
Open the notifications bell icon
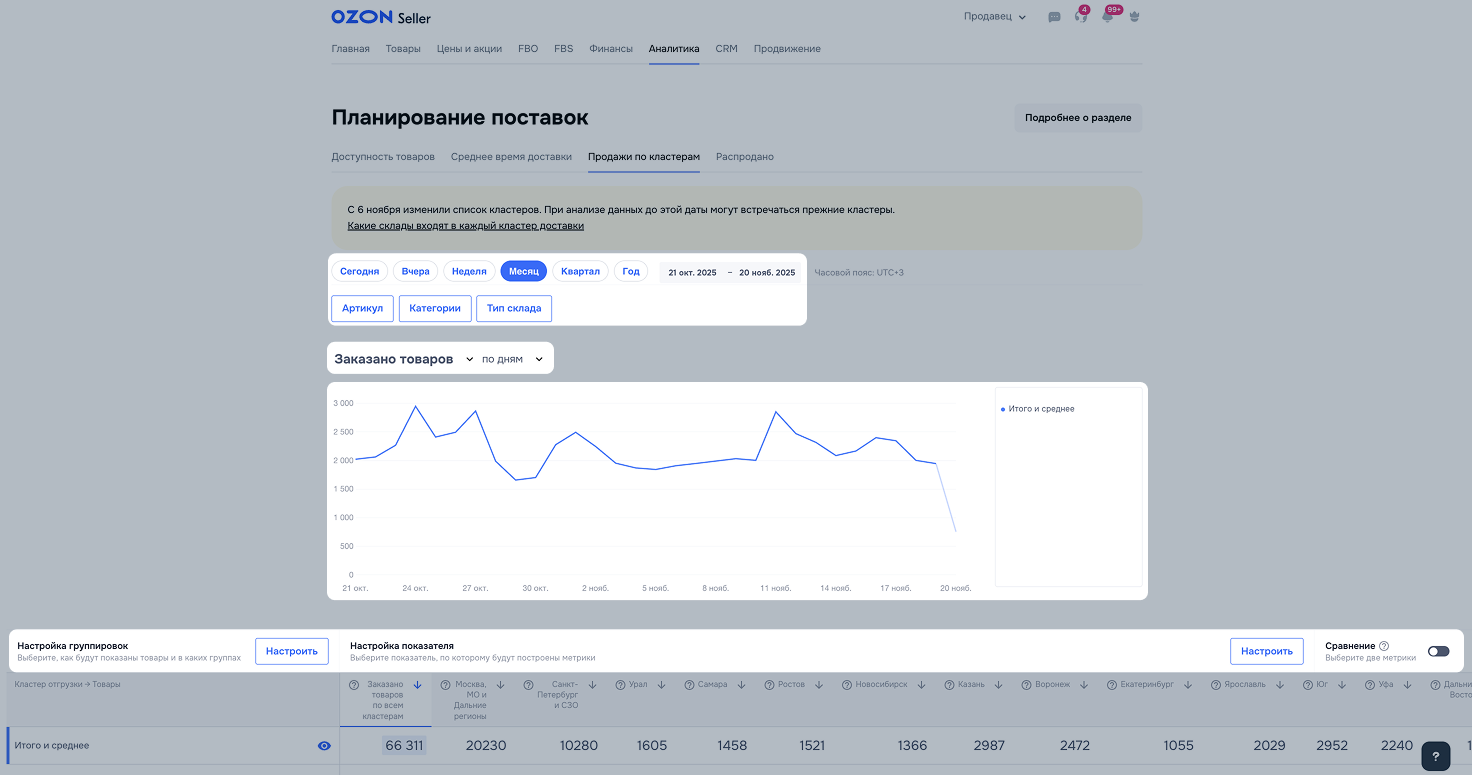tap(1107, 17)
